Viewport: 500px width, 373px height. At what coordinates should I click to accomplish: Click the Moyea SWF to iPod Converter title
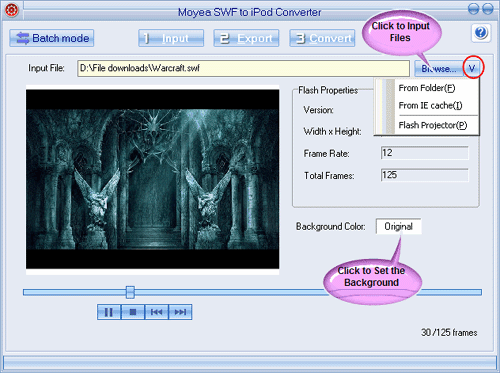249,12
